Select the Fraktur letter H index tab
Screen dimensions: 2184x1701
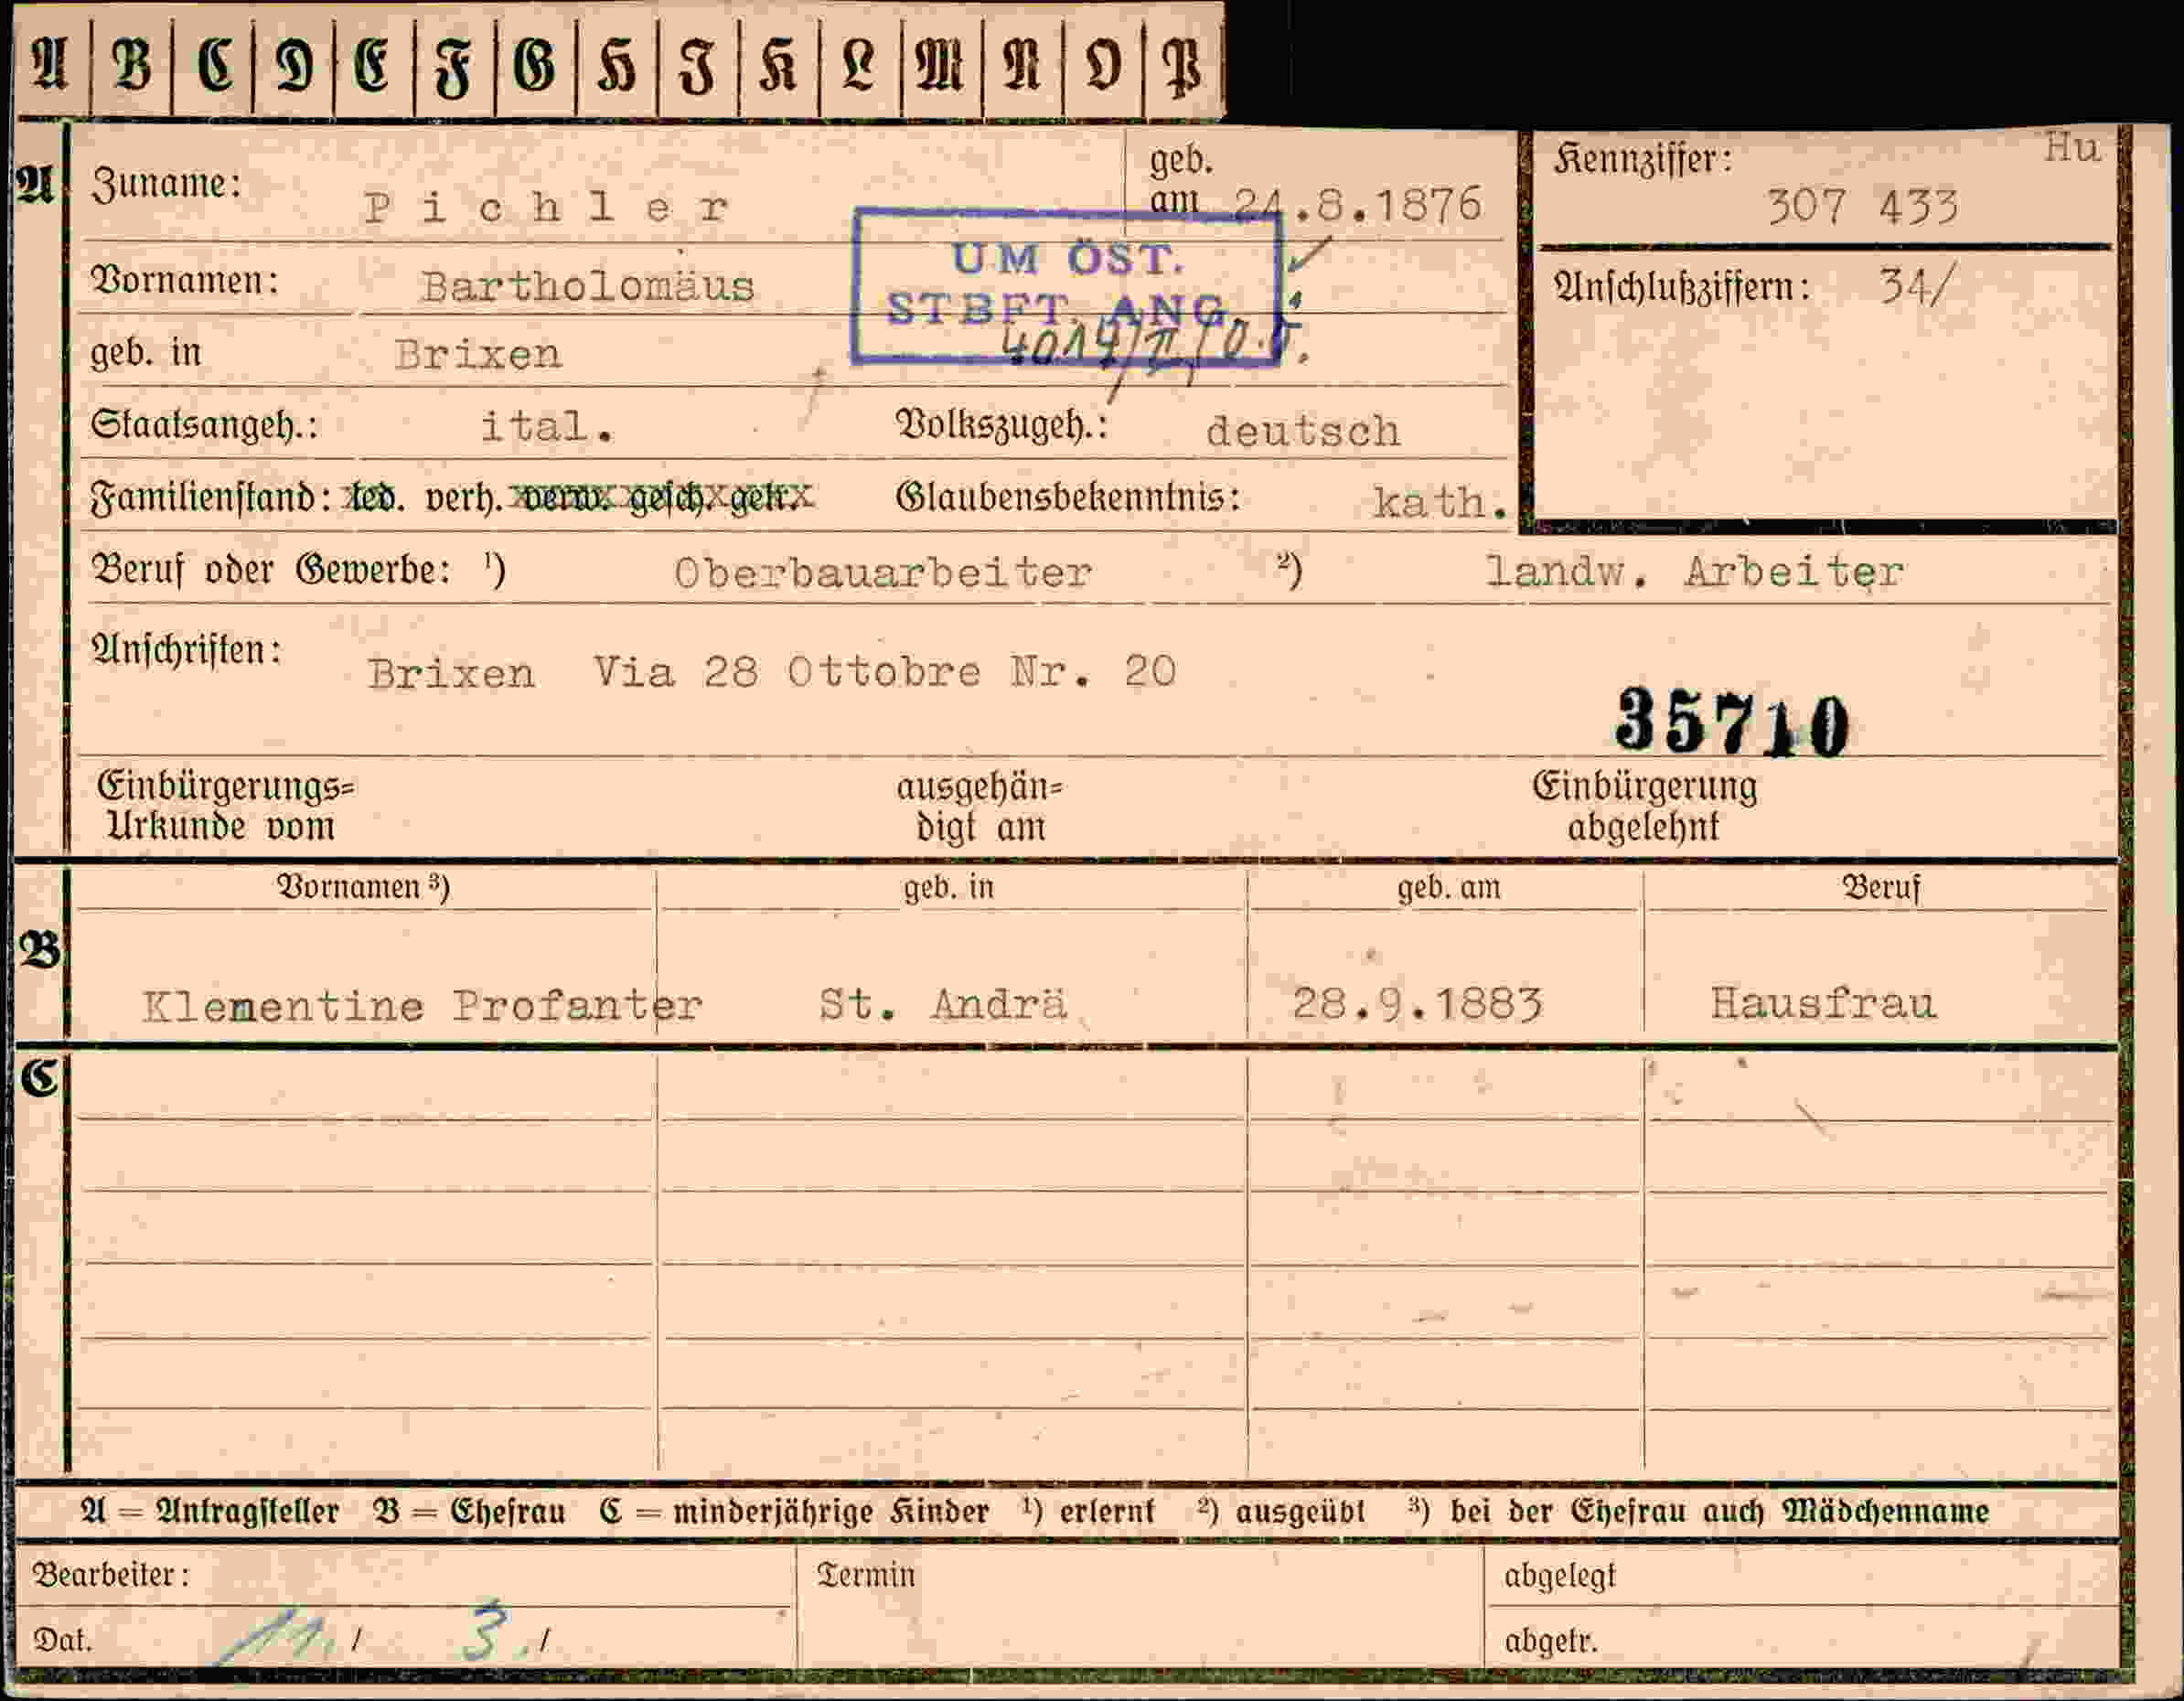tap(617, 65)
